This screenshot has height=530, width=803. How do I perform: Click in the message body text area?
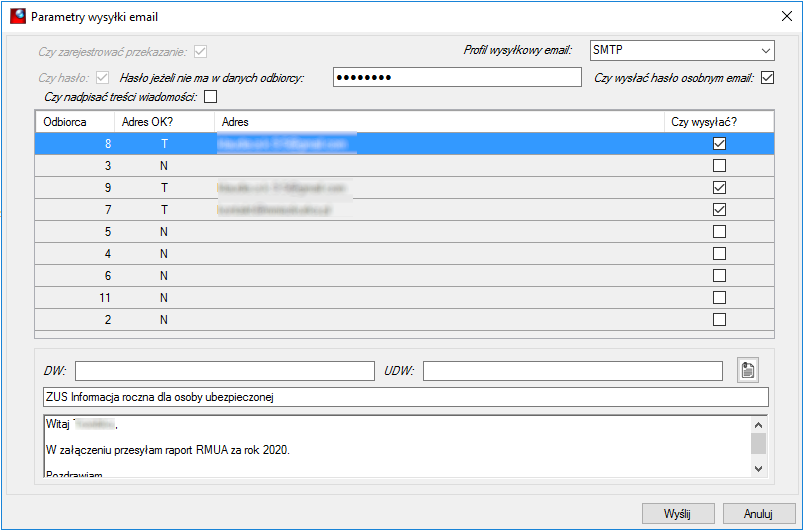tap(397, 447)
